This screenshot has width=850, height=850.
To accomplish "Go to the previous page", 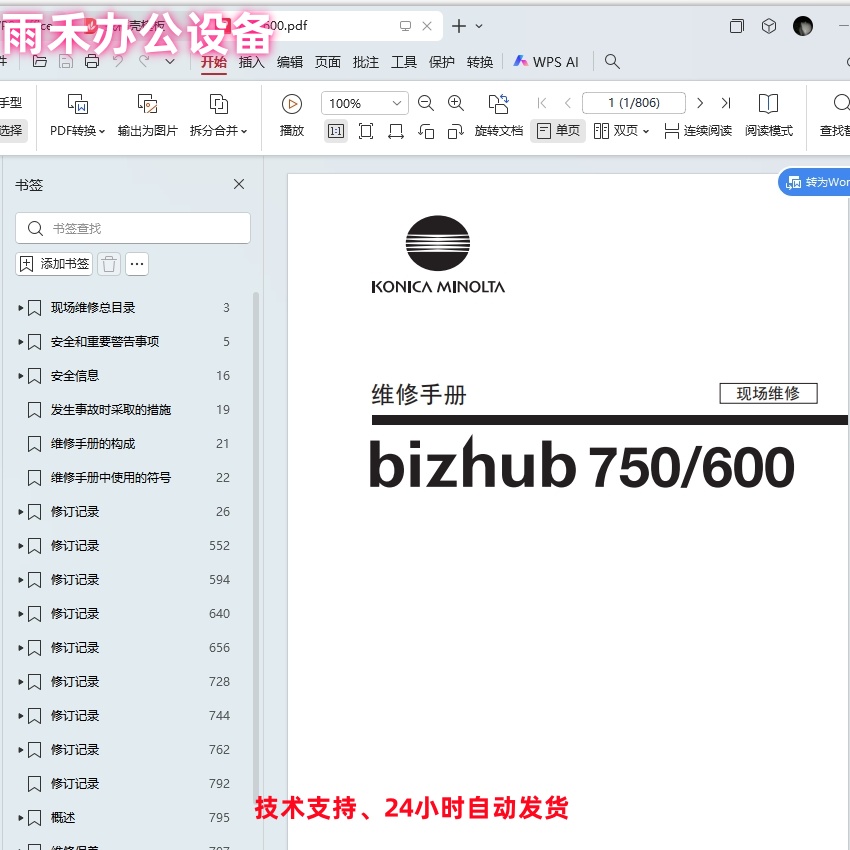I will (x=568, y=103).
